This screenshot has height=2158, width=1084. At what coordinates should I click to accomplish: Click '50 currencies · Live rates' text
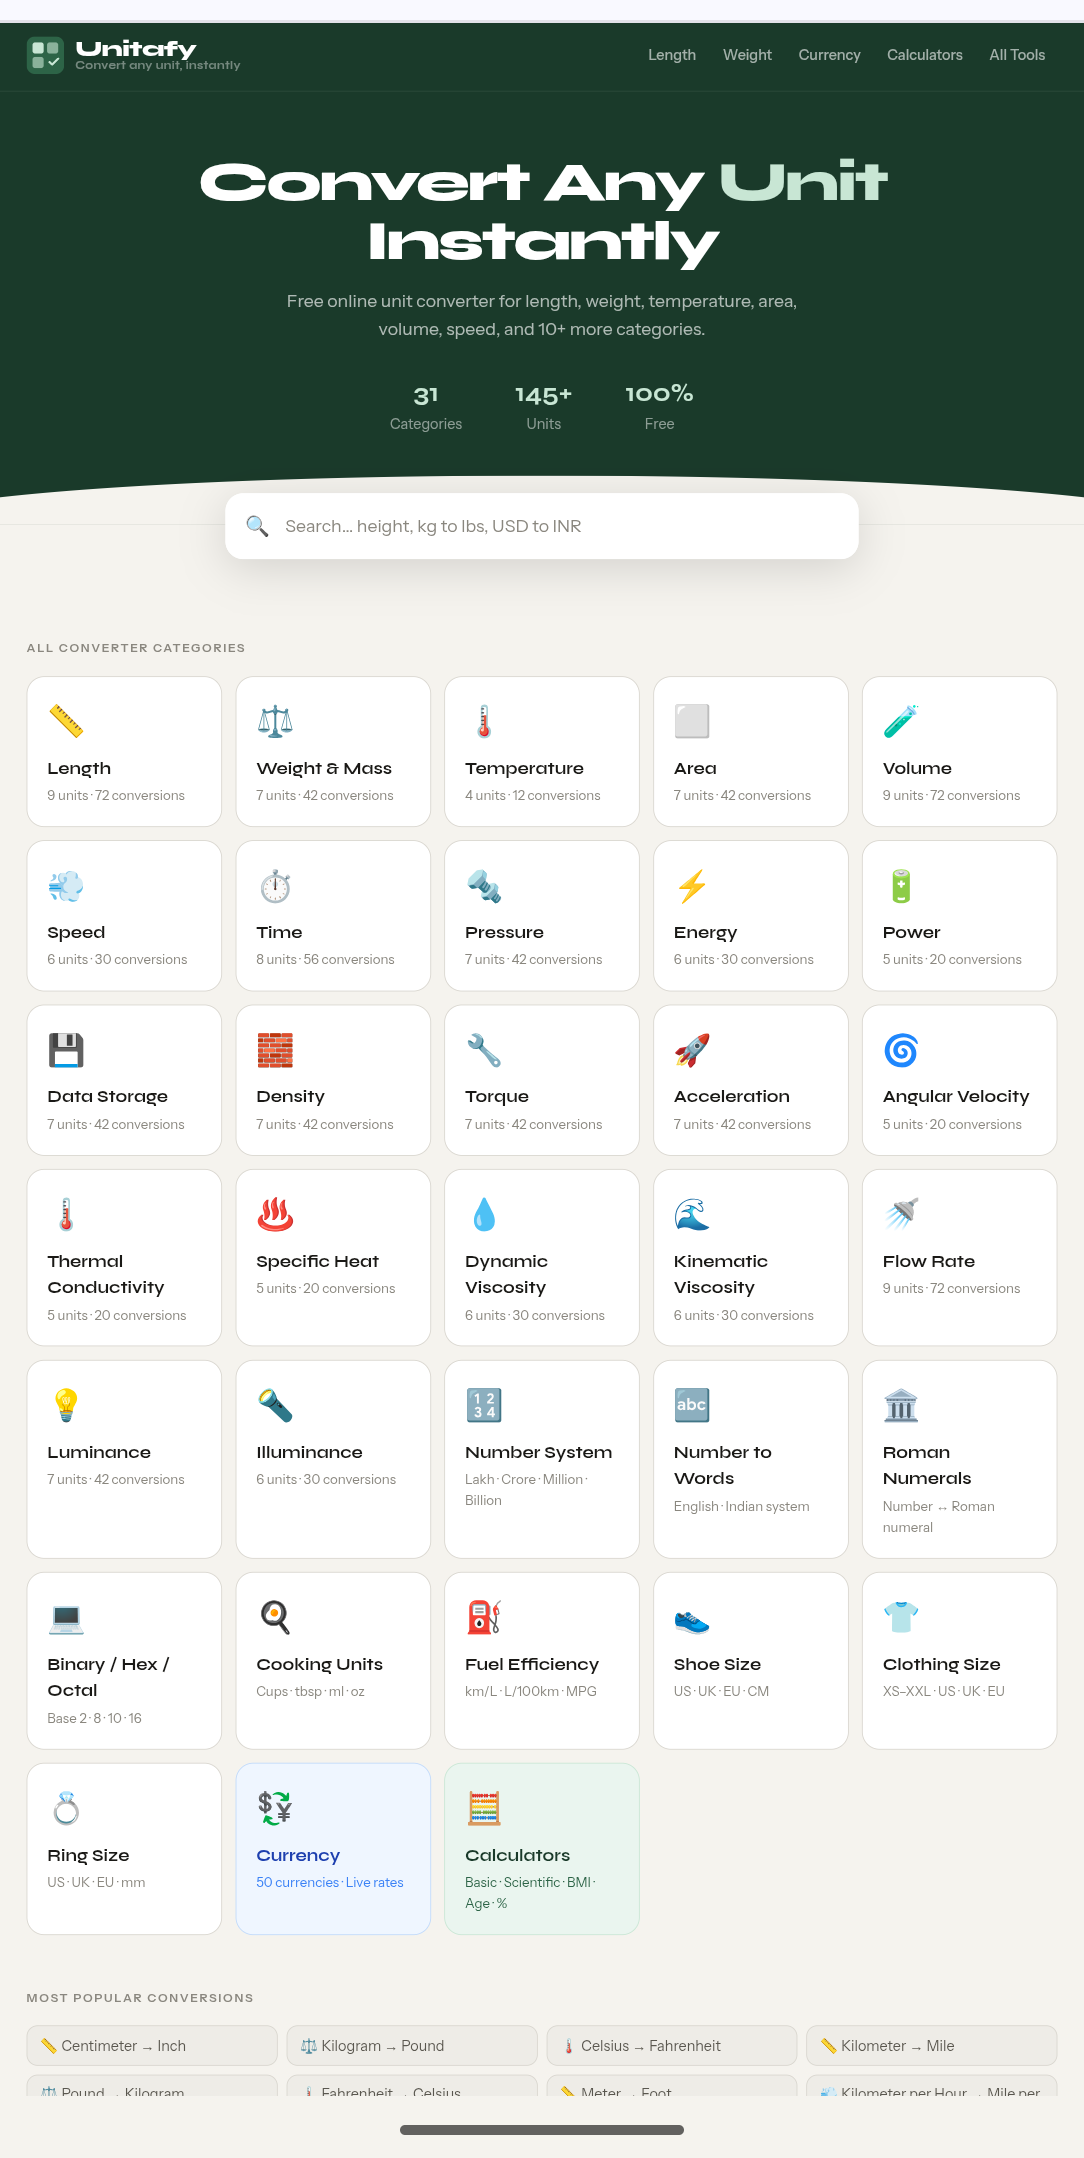330,1882
